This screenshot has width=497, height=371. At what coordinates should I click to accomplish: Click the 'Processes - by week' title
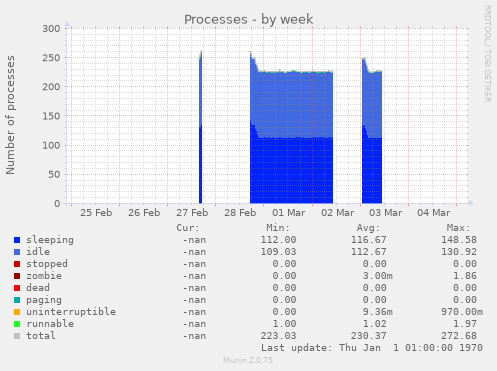click(249, 19)
